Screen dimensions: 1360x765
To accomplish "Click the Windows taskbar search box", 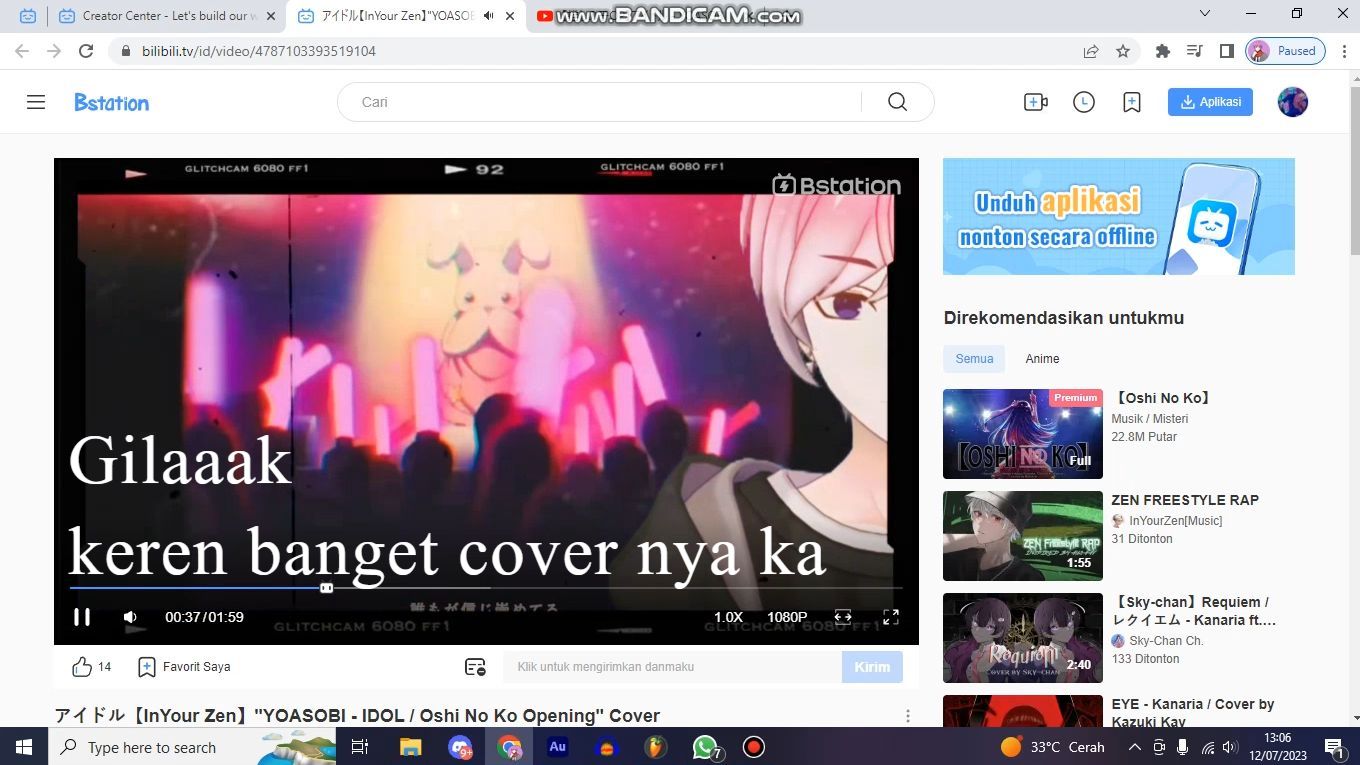I will [x=192, y=747].
